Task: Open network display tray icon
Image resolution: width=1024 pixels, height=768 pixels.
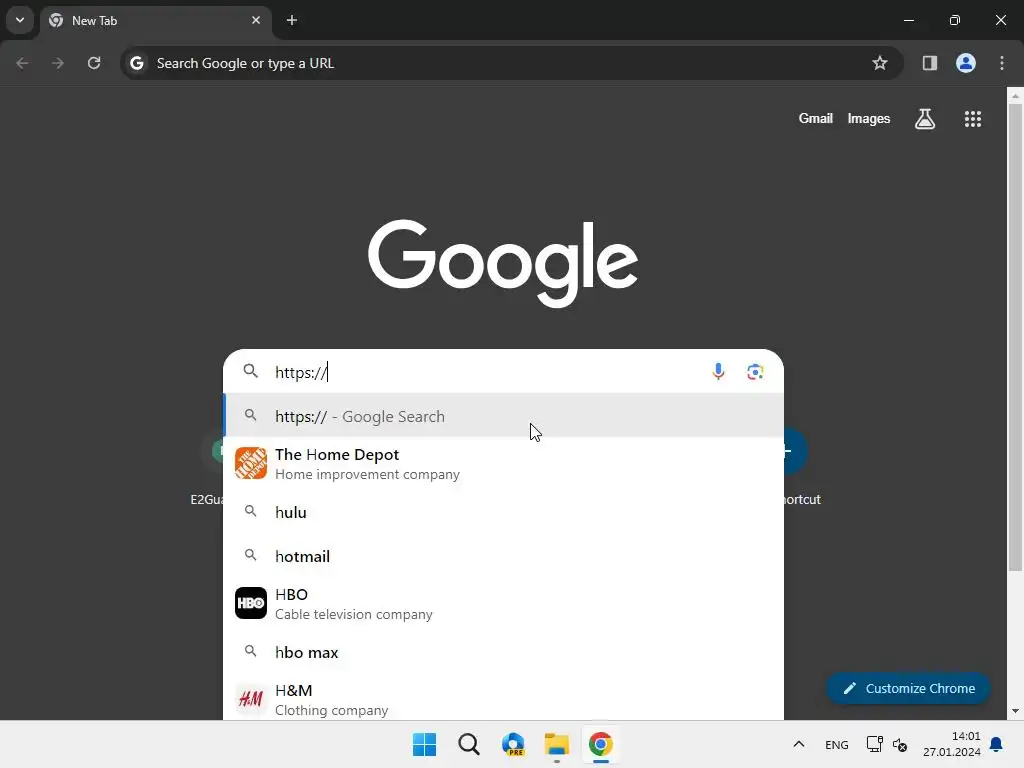Action: [874, 744]
